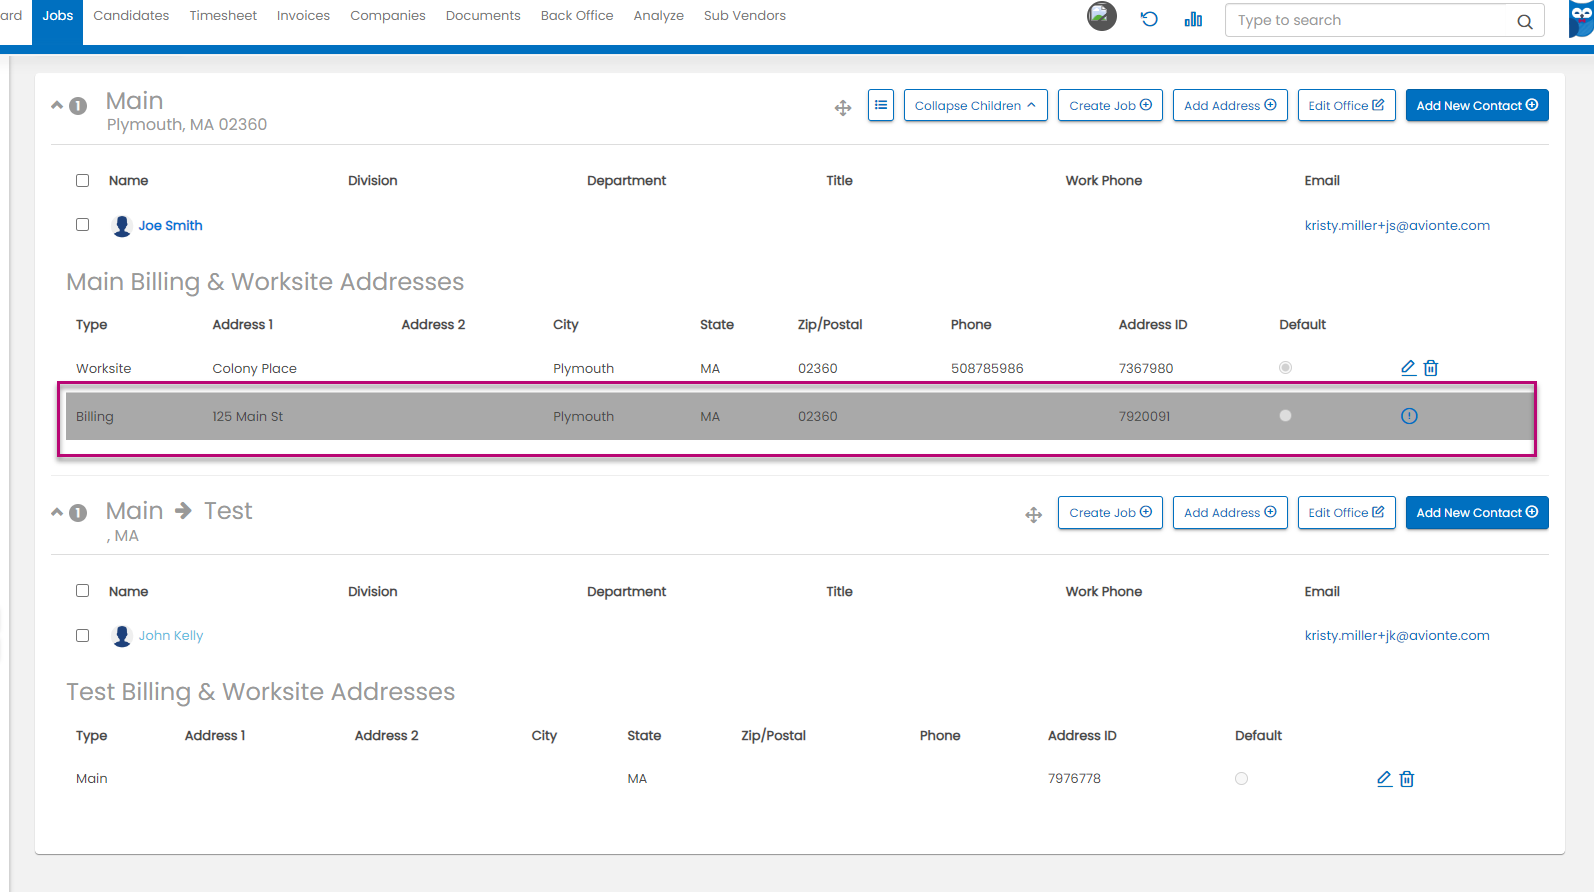Image resolution: width=1594 pixels, height=892 pixels.
Task: Click the Type to search field
Action: pos(1370,20)
